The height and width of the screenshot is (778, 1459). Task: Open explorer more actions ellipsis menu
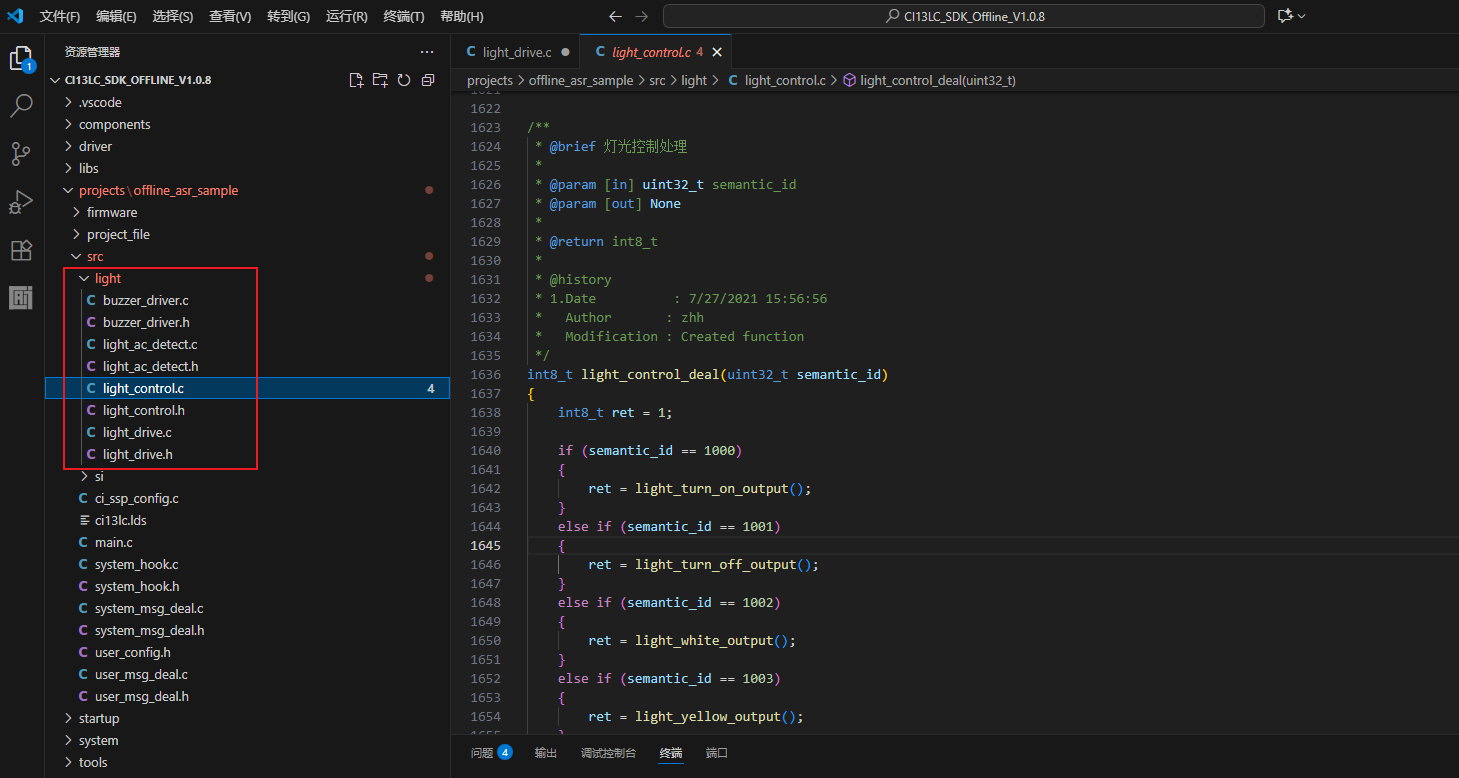tap(427, 52)
